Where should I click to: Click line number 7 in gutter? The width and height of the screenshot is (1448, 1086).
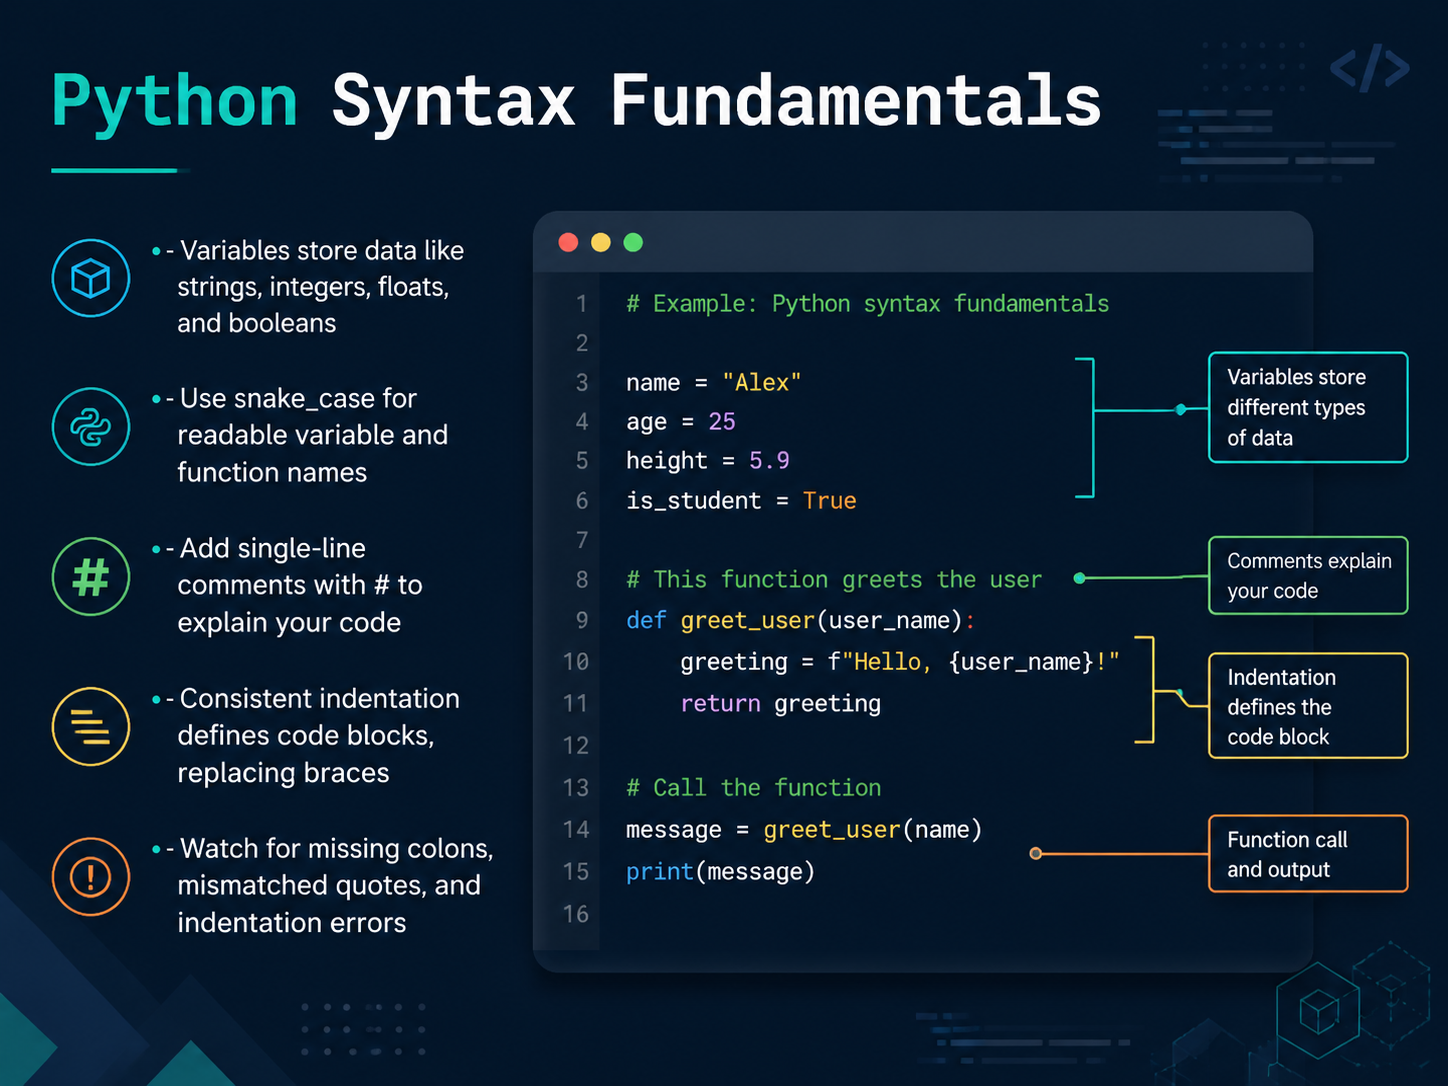coord(582,540)
